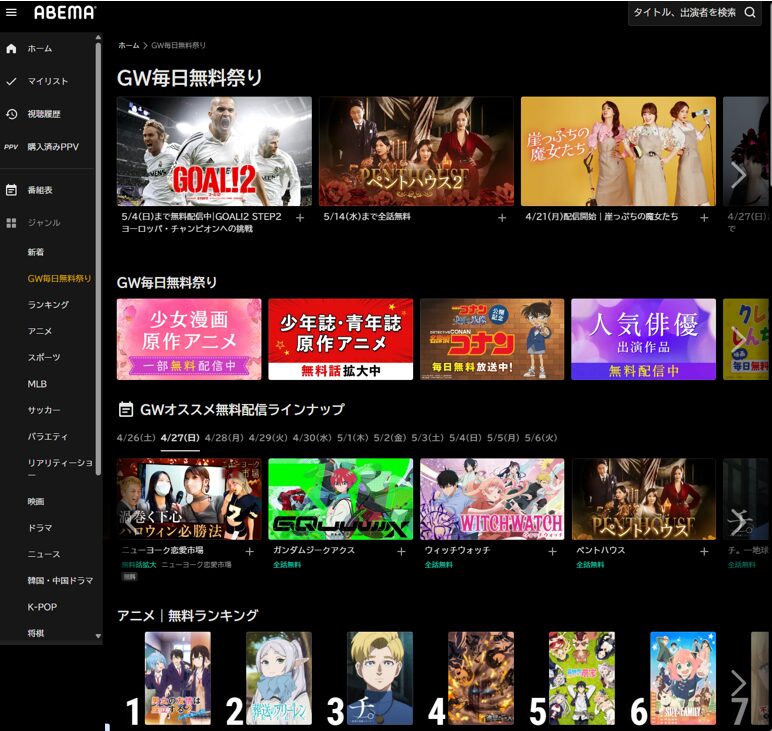Open 視聴履歴 in the sidebar
The height and width of the screenshot is (731, 772).
tap(44, 114)
